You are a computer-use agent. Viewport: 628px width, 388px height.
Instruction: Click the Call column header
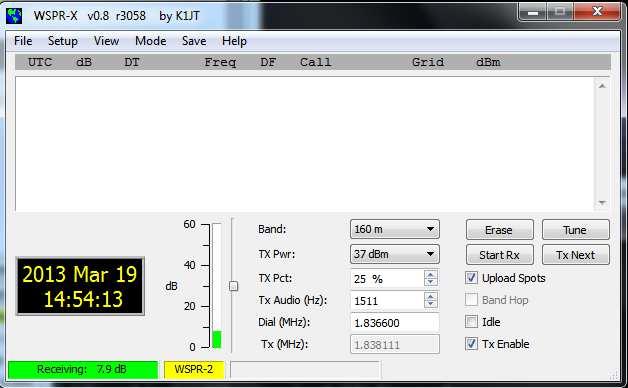[x=316, y=62]
